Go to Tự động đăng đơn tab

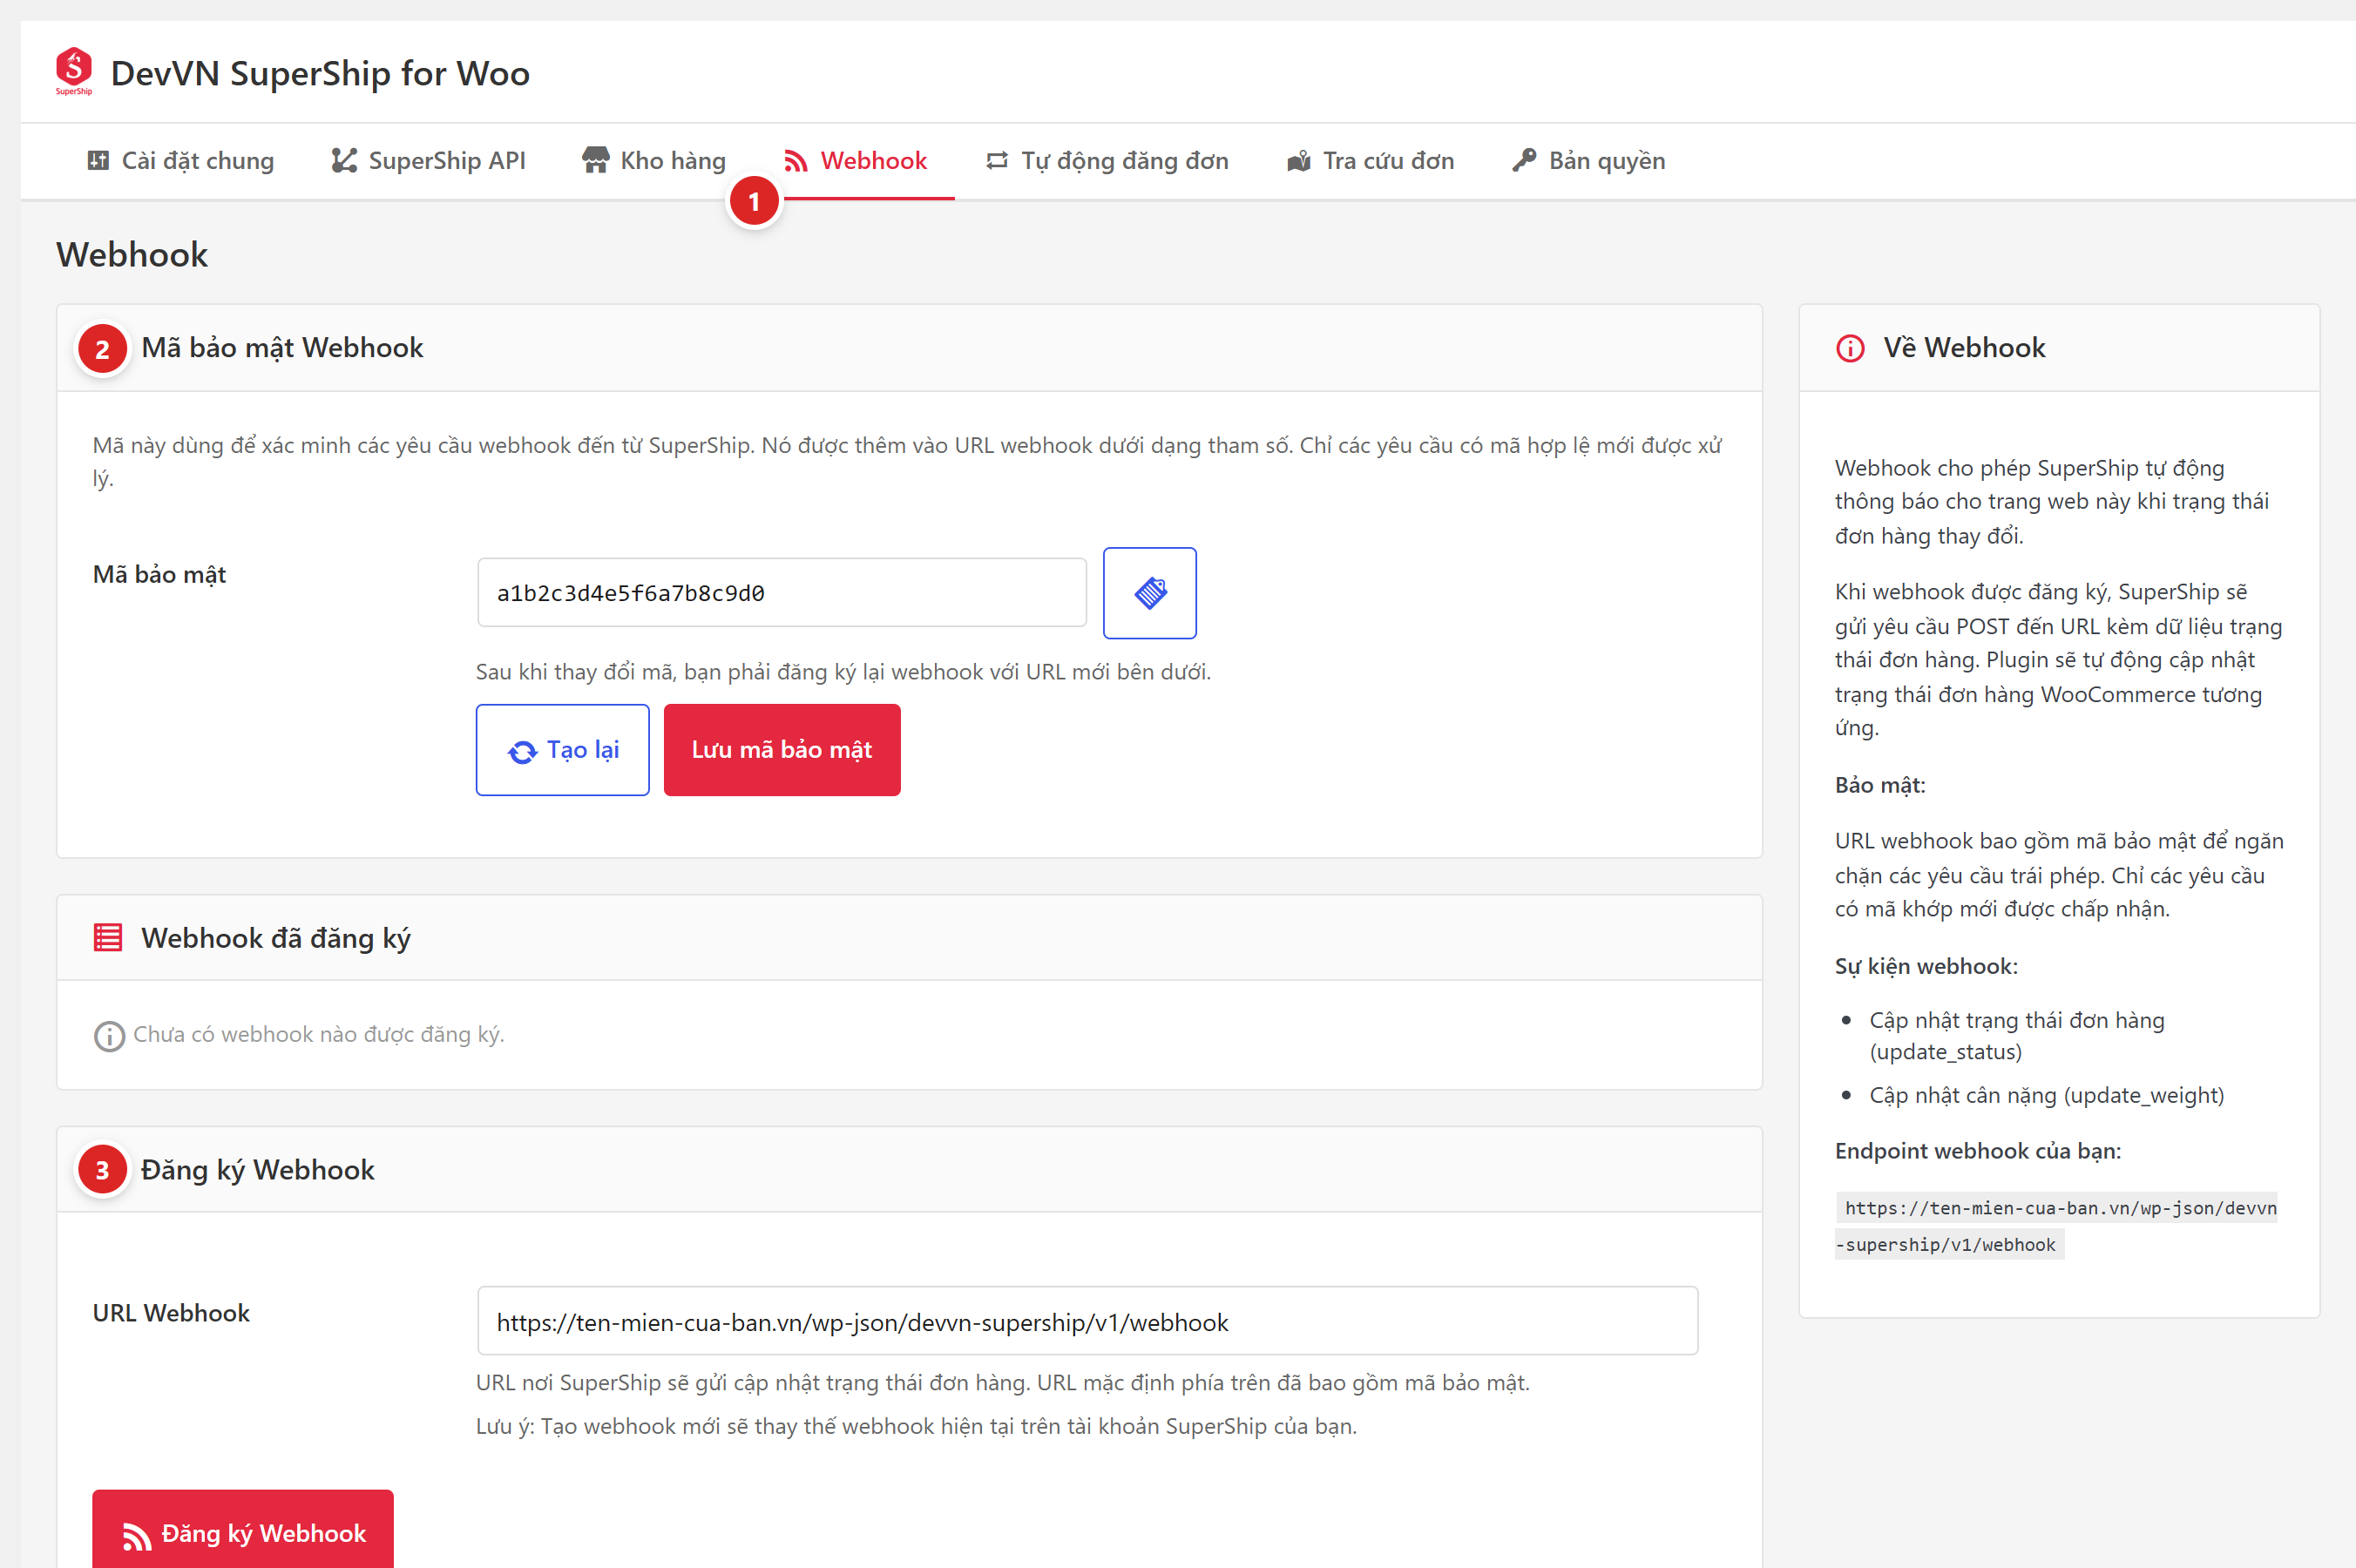pyautogui.click(x=1107, y=161)
